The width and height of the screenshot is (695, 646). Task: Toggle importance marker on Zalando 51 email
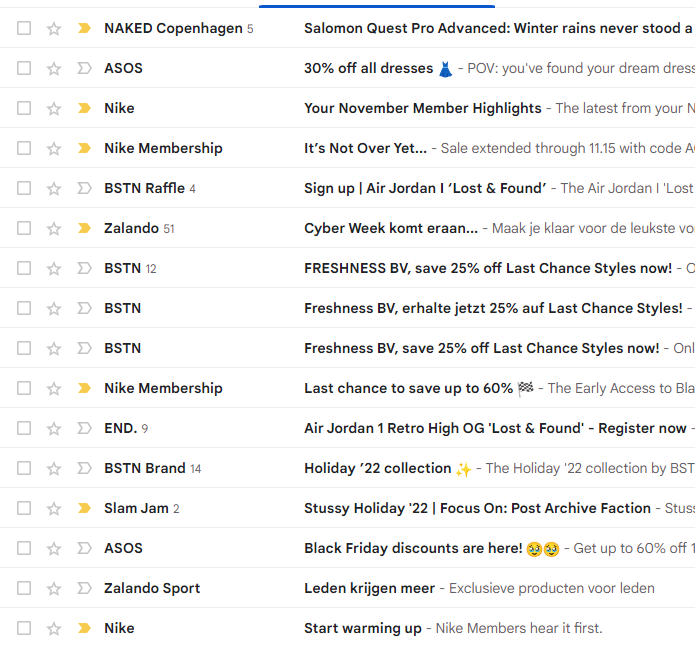[x=84, y=228]
